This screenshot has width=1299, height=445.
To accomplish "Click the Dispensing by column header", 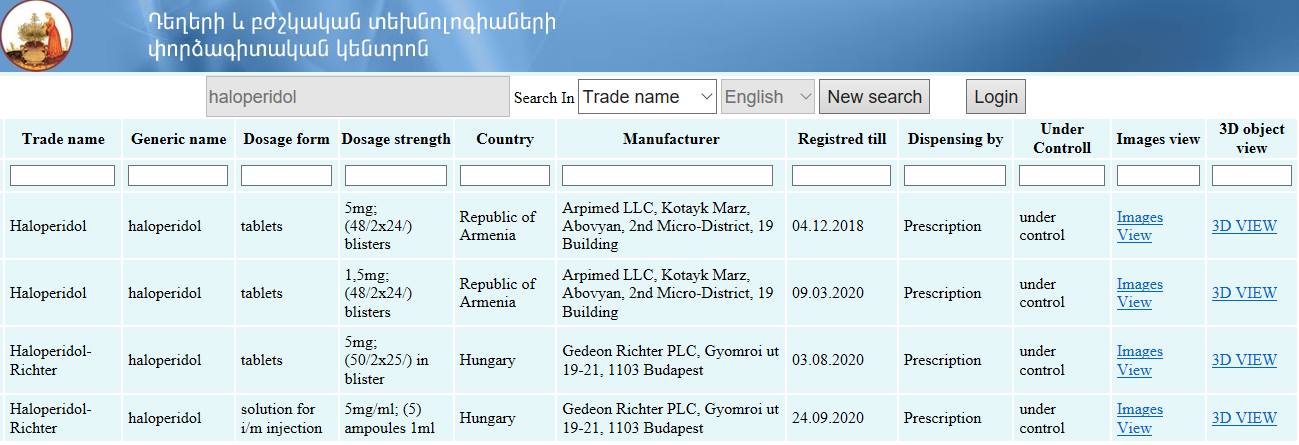I will (955, 139).
